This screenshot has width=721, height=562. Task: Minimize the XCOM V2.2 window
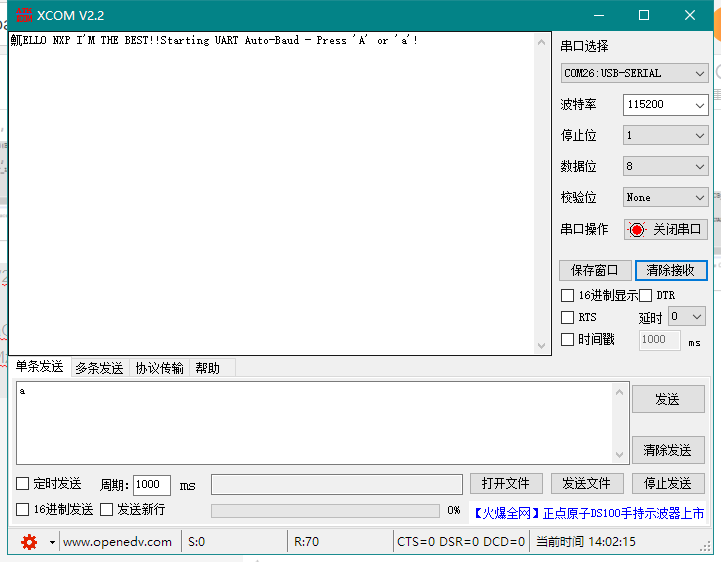[599, 15]
